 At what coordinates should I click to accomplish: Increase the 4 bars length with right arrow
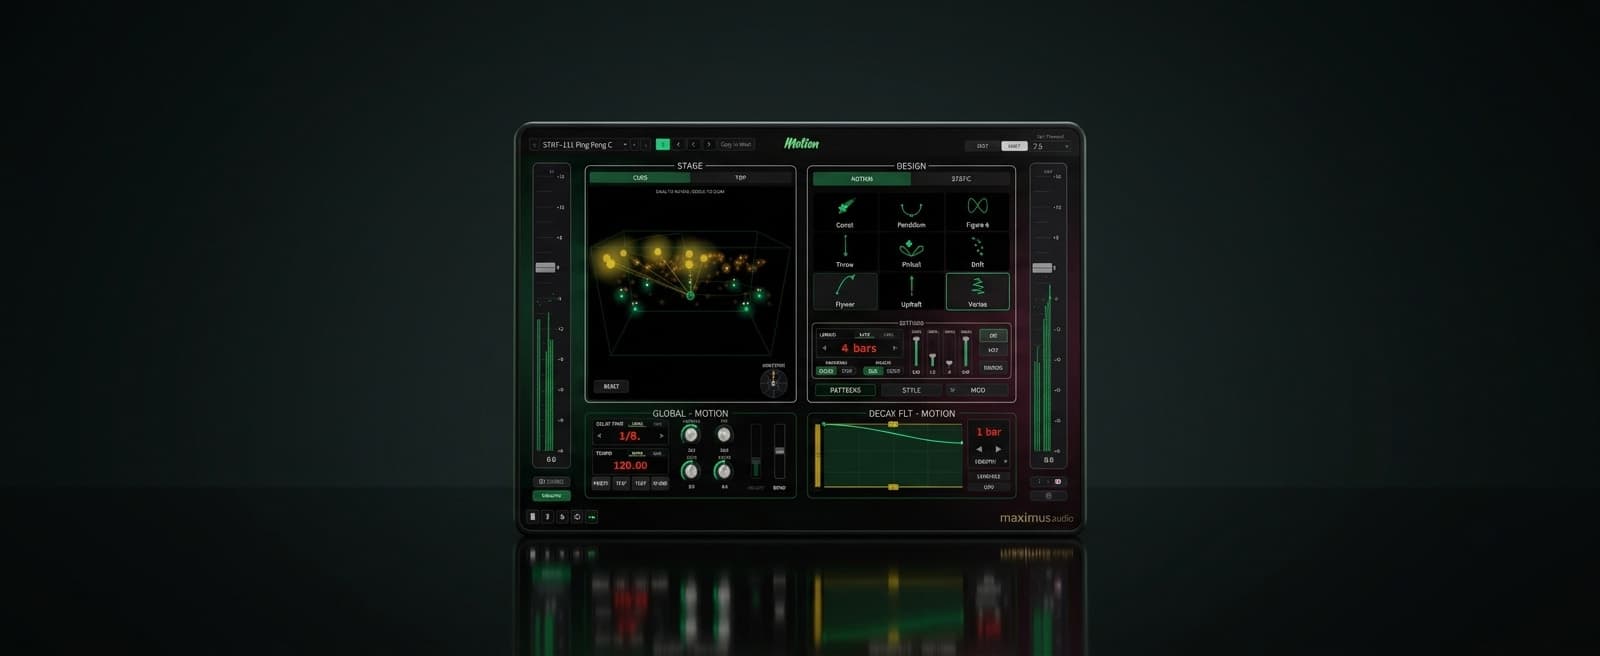click(x=894, y=348)
